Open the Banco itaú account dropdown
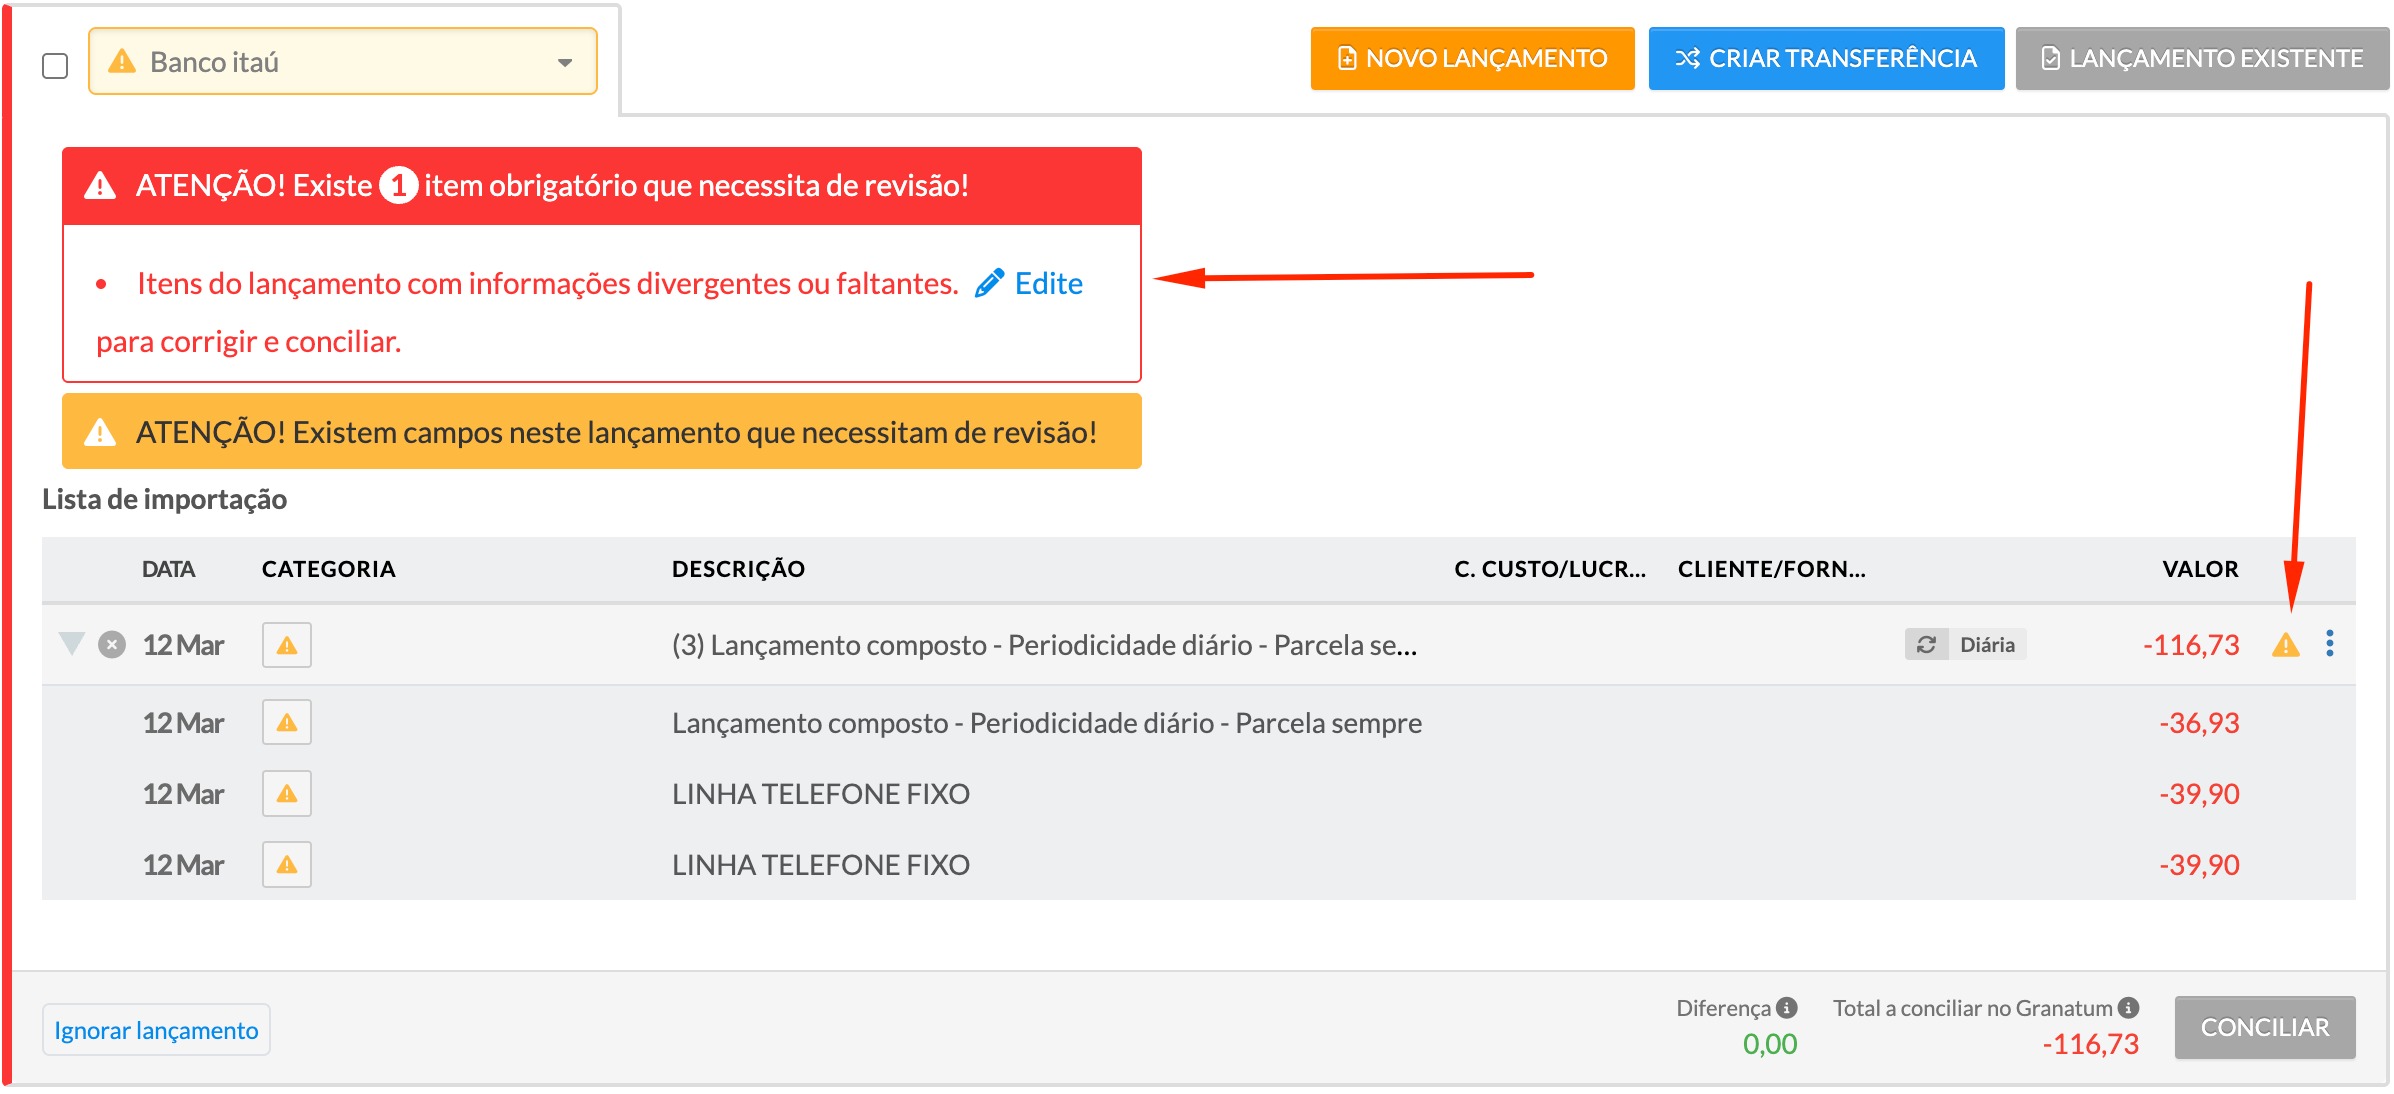 (x=343, y=62)
